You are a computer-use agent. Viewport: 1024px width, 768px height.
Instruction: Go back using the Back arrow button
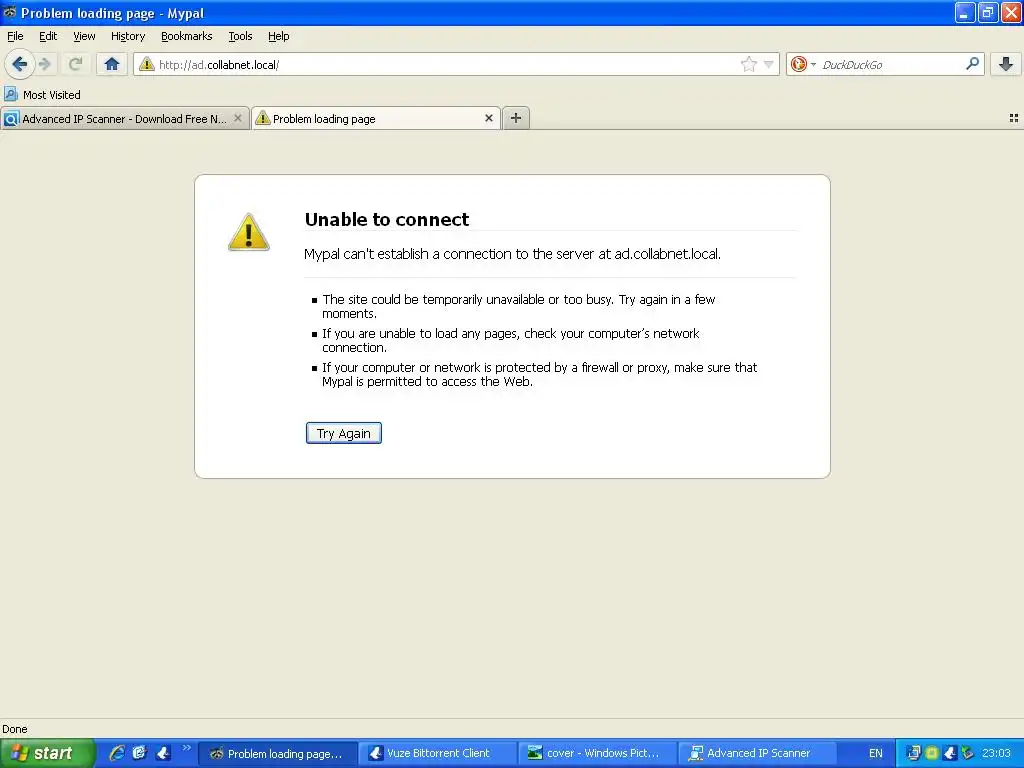tap(19, 64)
